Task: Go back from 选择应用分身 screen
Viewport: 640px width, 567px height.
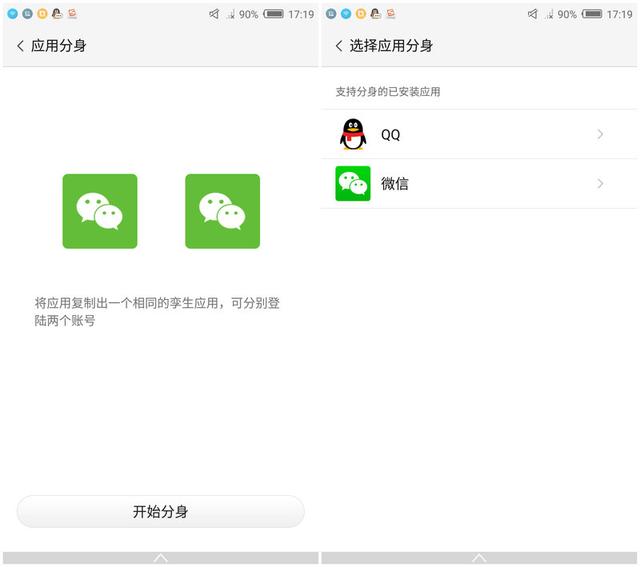Action: pos(339,46)
